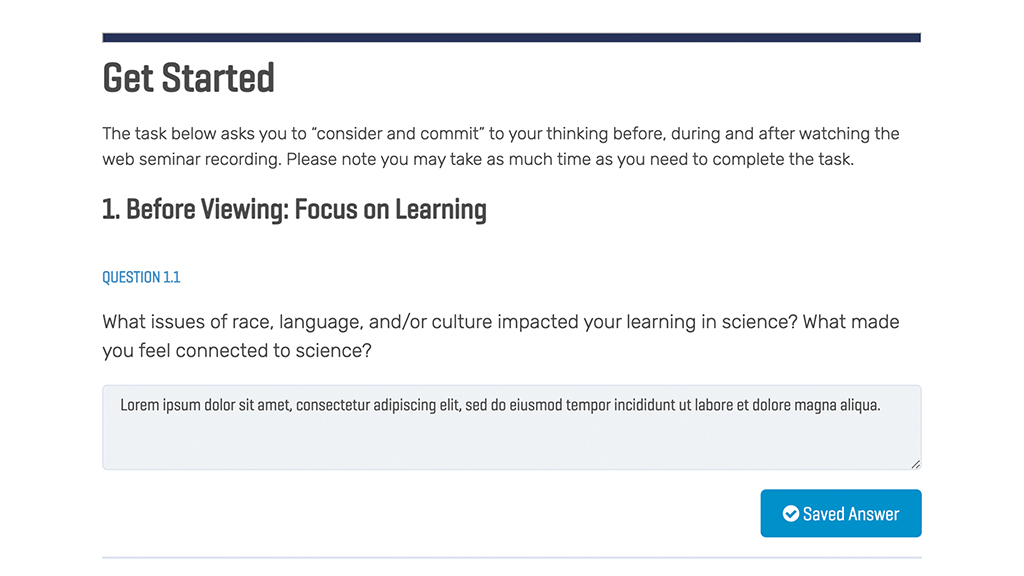Click empty space inside answer box below text

point(511,444)
